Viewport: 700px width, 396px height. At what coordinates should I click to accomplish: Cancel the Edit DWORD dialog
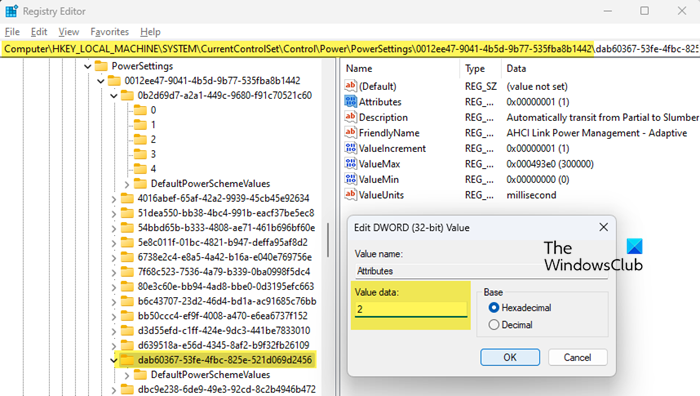(x=577, y=357)
